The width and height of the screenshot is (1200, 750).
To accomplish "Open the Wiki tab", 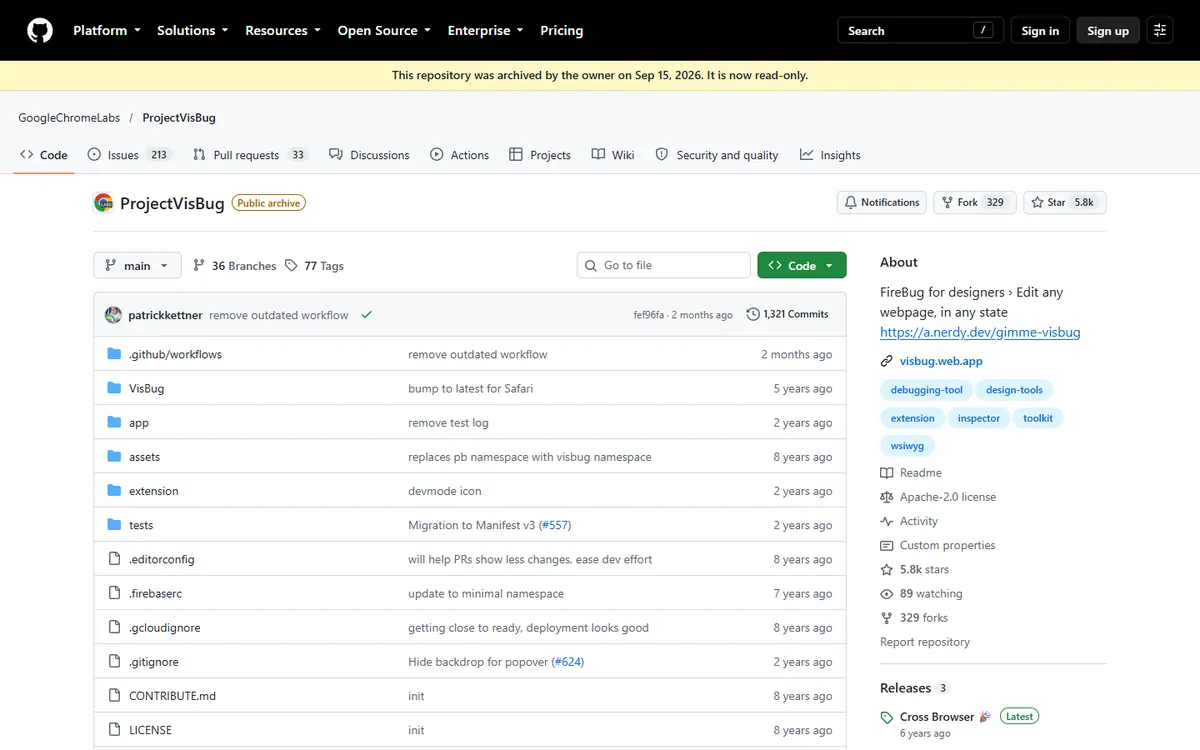I will tap(613, 155).
